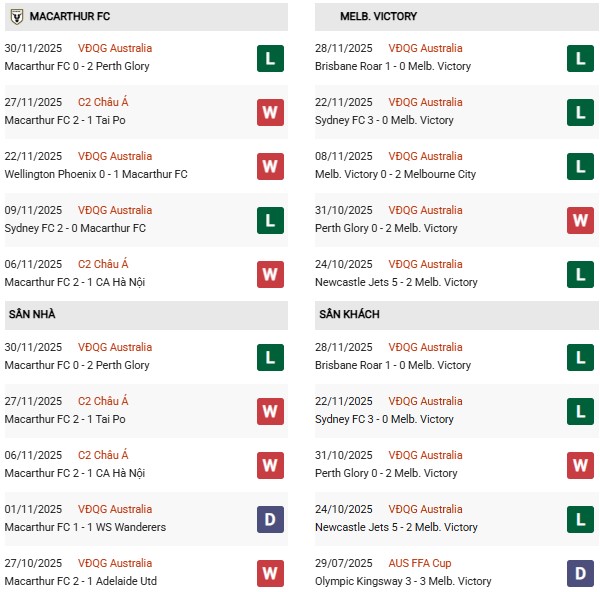Open C2 Châu Á link for 06/11/2025 match under Macarthur FC header

[x=103, y=264]
